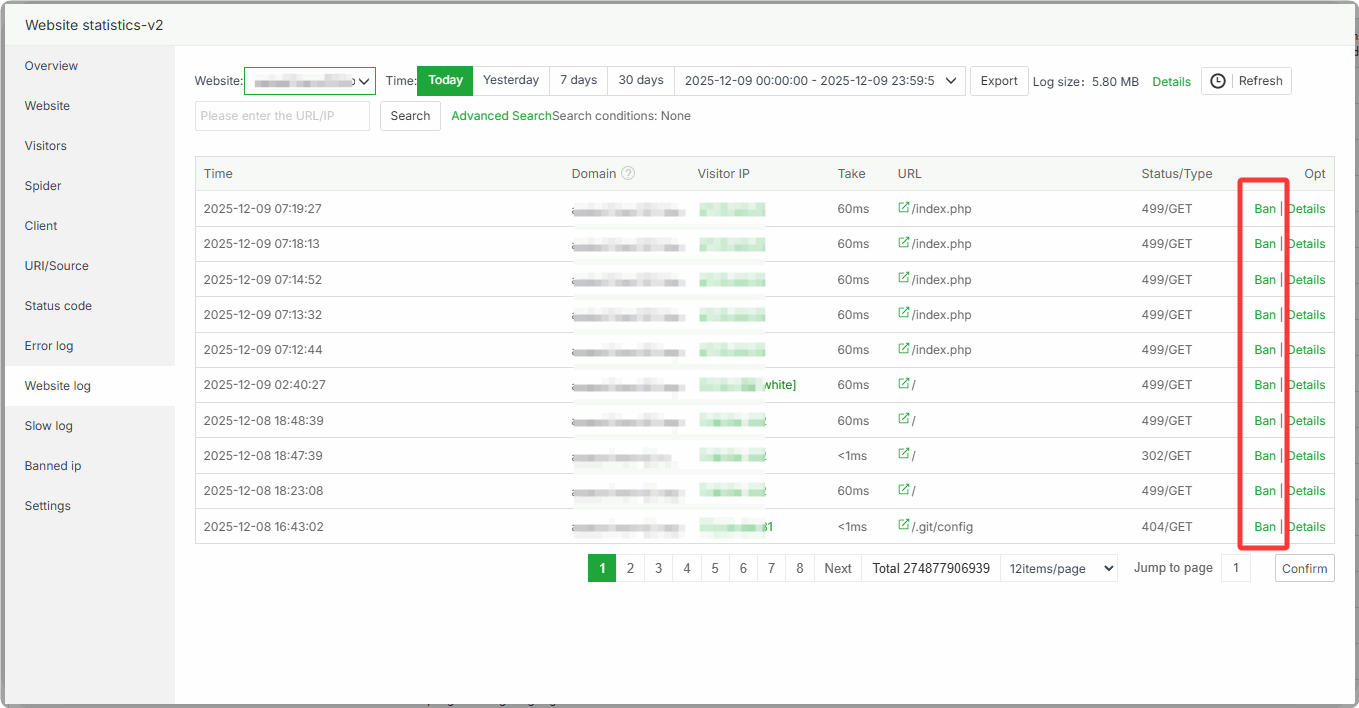The image size is (1359, 708).
Task: Open the Banned ip section
Action: (53, 466)
